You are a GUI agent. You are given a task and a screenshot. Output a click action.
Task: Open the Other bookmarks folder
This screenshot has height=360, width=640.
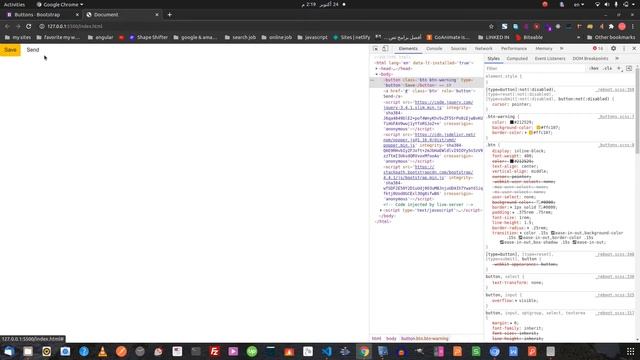(x=611, y=37)
